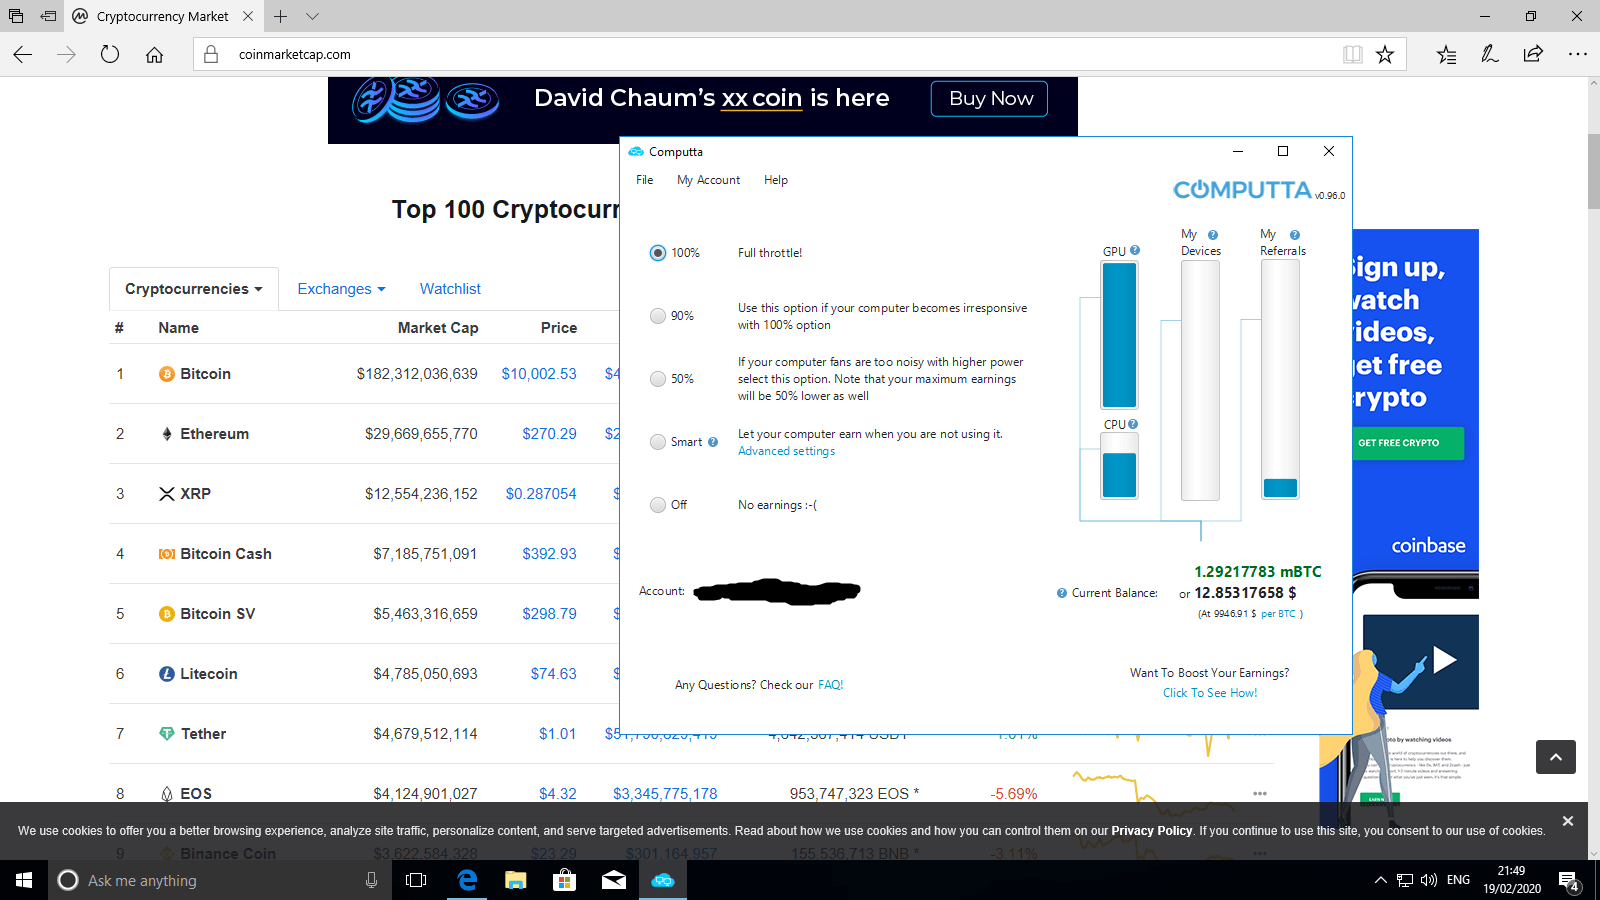The height and width of the screenshot is (900, 1600).
Task: Click the Cortana search box
Action: tap(219, 880)
